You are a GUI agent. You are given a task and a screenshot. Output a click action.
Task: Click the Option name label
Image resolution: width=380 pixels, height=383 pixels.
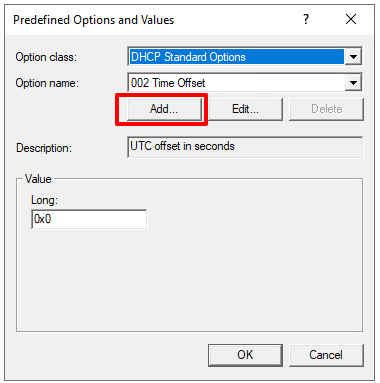(47, 83)
